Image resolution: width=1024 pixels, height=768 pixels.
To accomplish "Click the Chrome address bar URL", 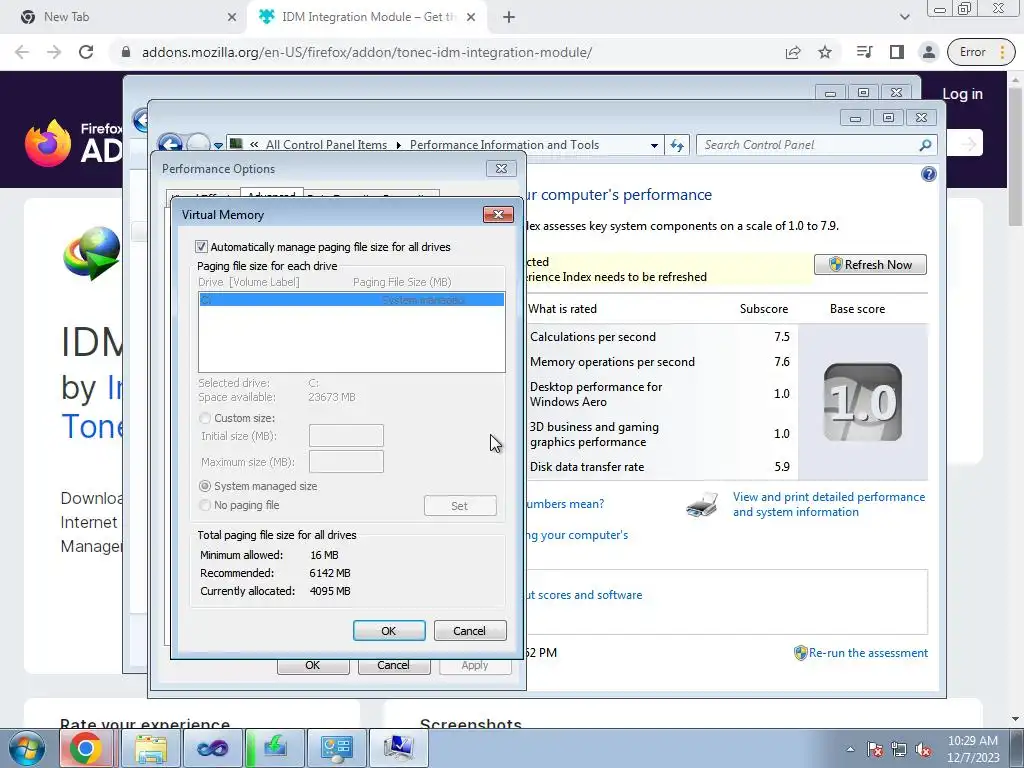I will tap(367, 52).
